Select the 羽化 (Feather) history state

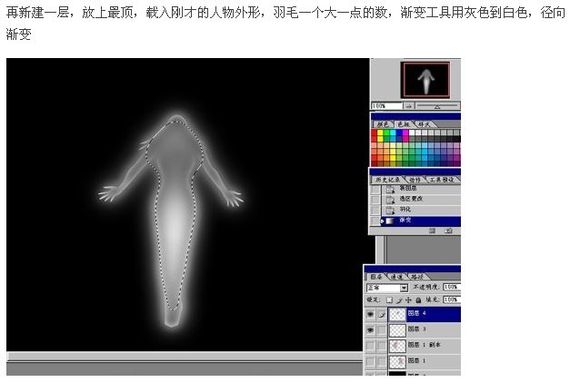tap(421, 210)
